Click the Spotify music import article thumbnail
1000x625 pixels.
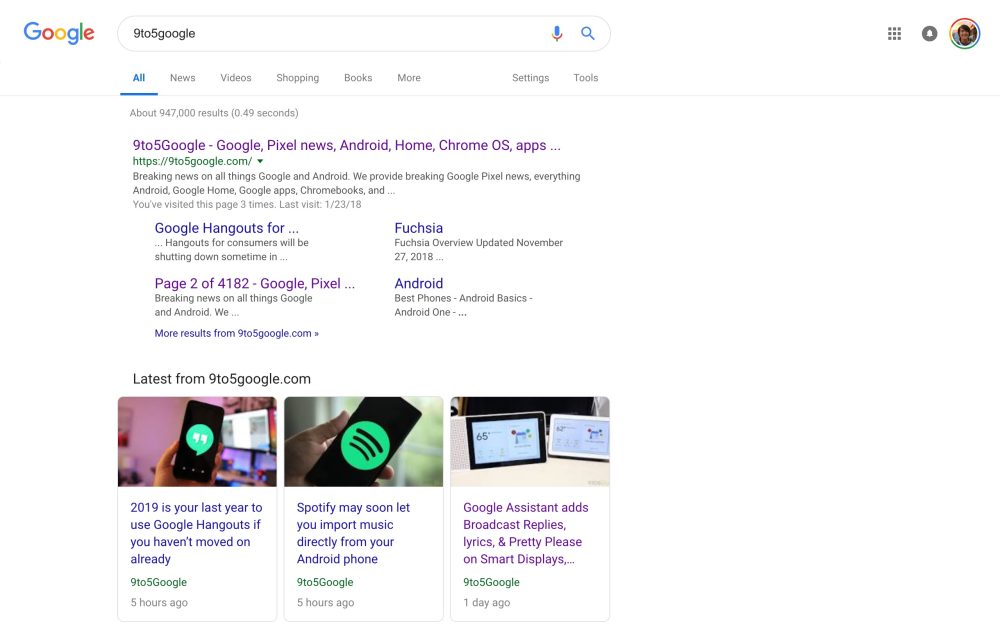(363, 441)
